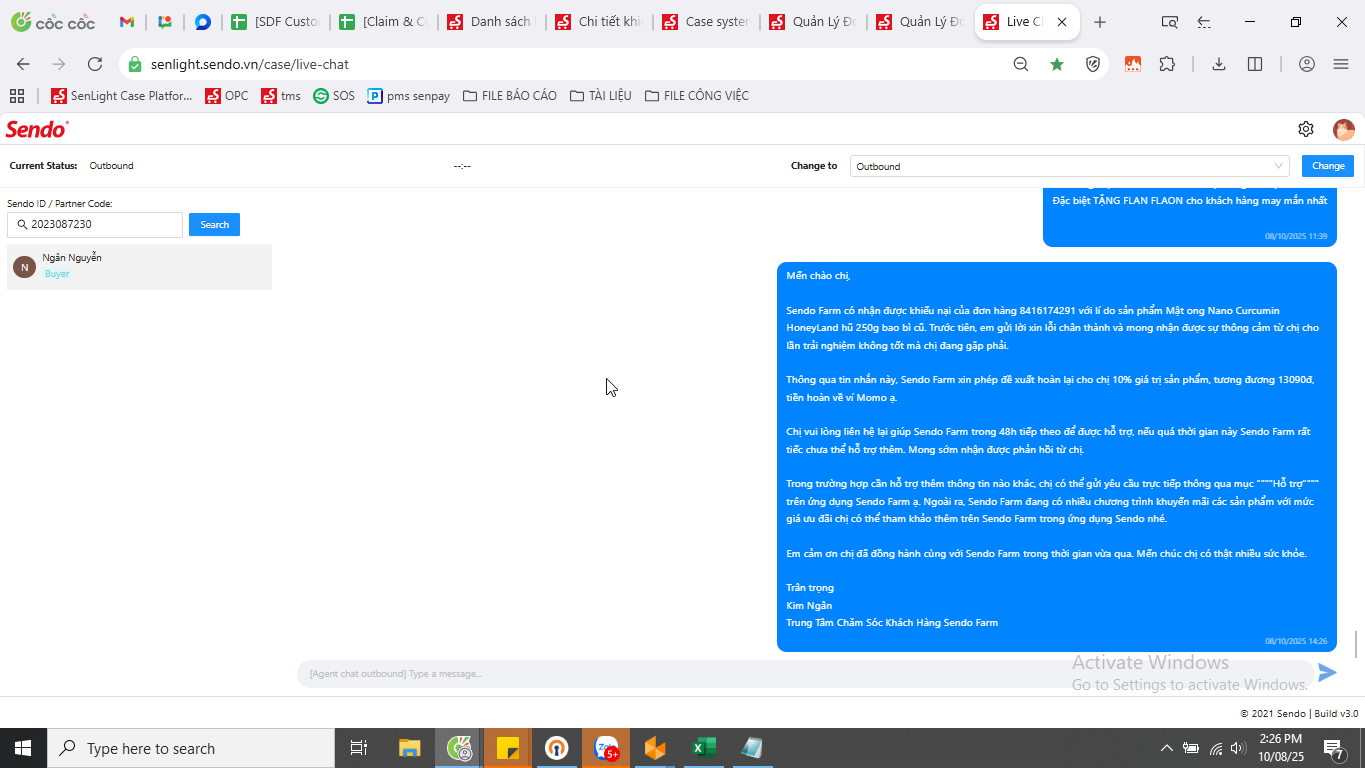Open File Explorer from the taskbar
The image size is (1365, 768).
(x=410, y=748)
